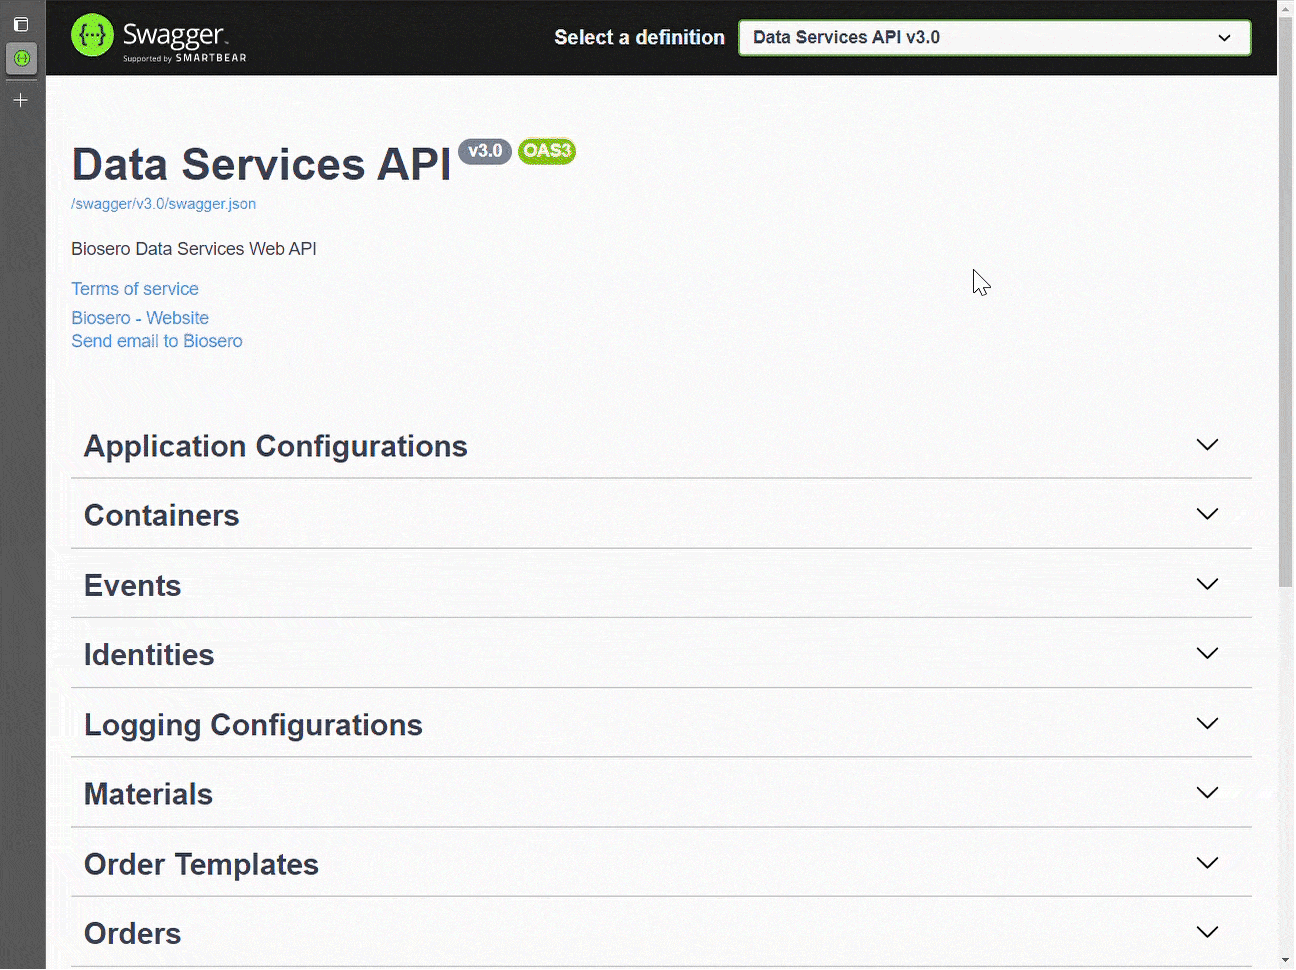The image size is (1296, 970).
Task: Click the Data Services API title
Action: [x=262, y=165]
